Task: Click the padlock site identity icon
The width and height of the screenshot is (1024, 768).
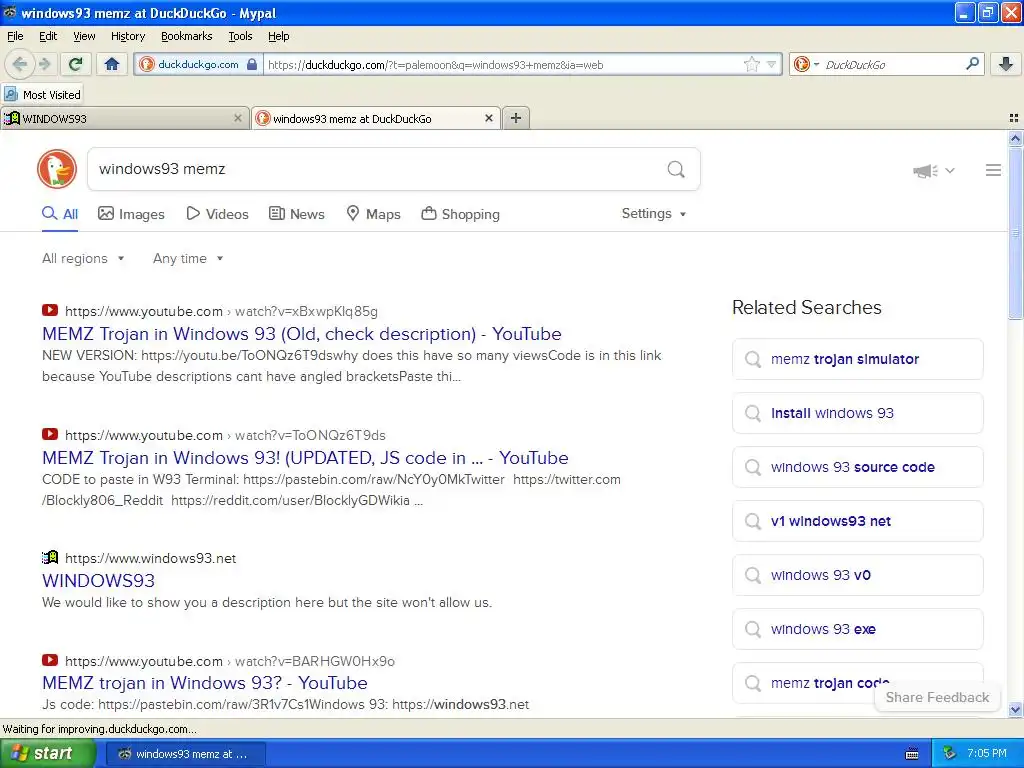Action: (252, 65)
